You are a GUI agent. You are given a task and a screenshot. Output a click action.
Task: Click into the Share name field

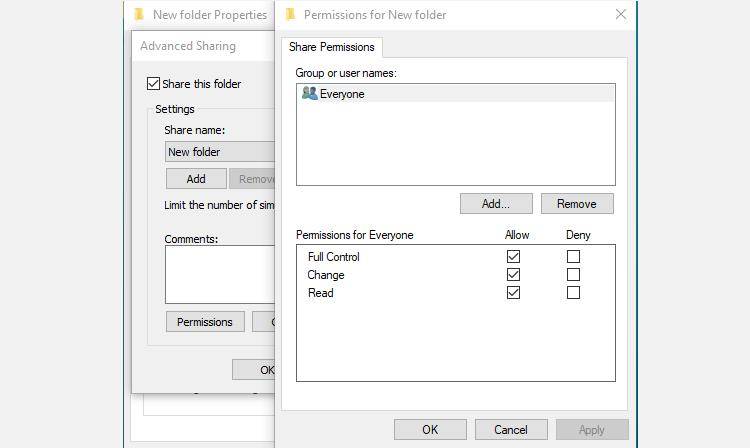point(219,152)
